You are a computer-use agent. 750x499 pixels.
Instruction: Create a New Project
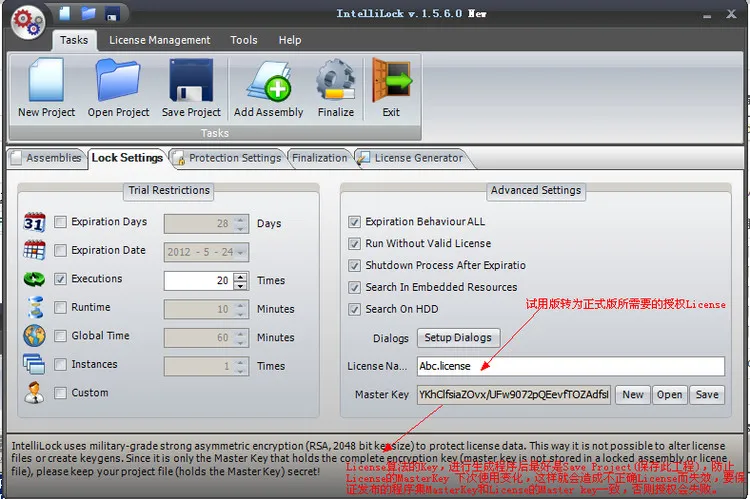pos(46,88)
